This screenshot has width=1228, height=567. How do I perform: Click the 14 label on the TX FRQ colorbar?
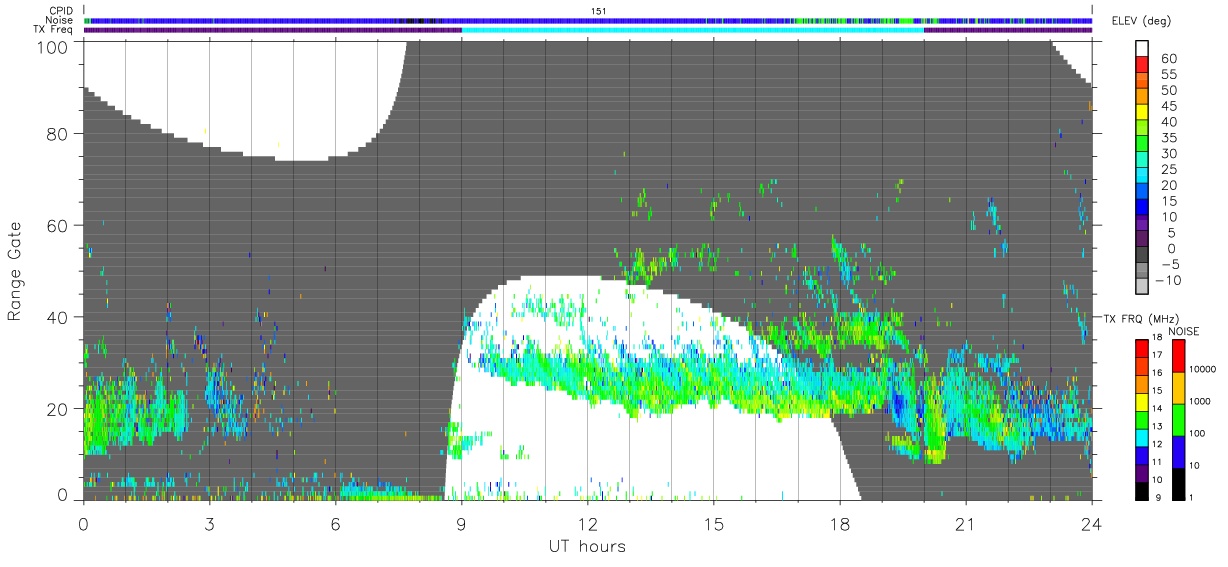(x=1157, y=409)
